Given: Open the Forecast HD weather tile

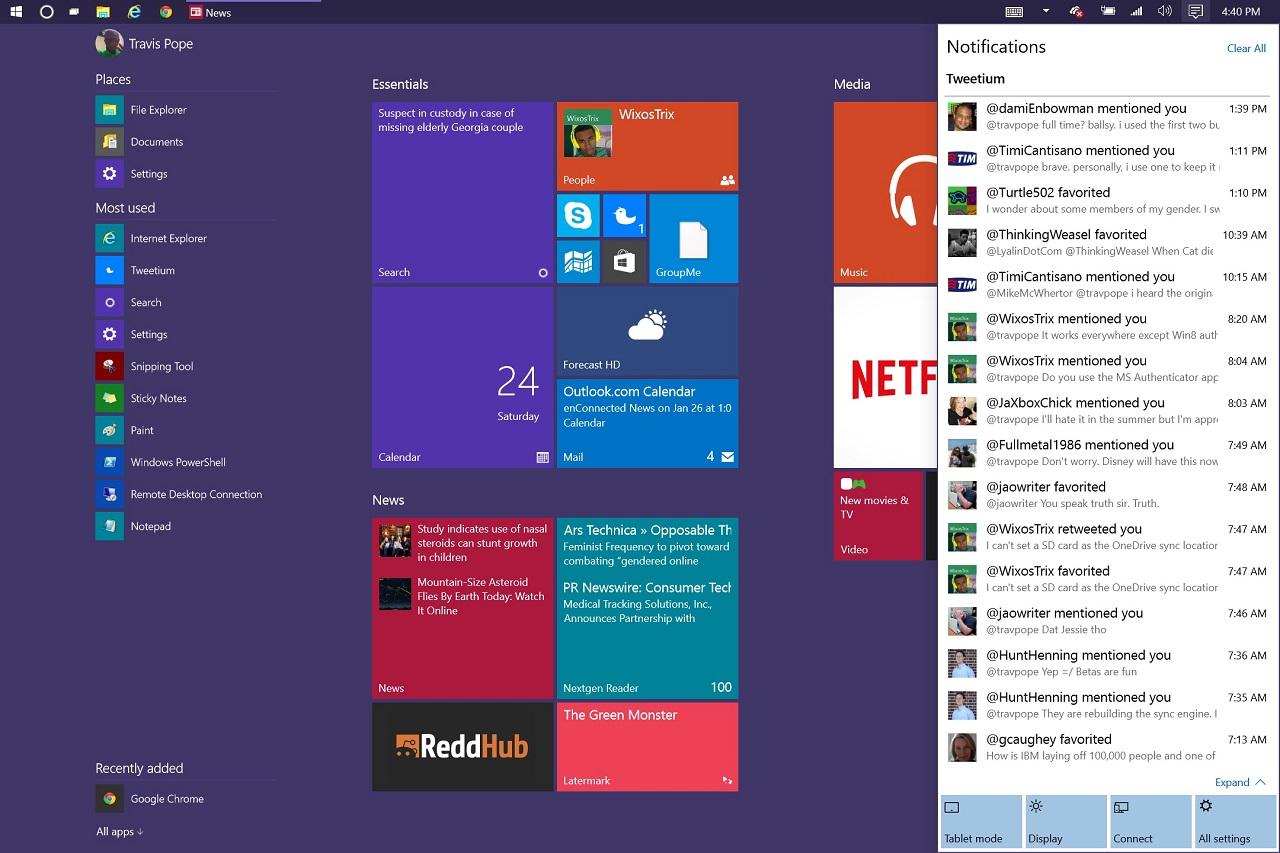Looking at the screenshot, I should click(647, 331).
